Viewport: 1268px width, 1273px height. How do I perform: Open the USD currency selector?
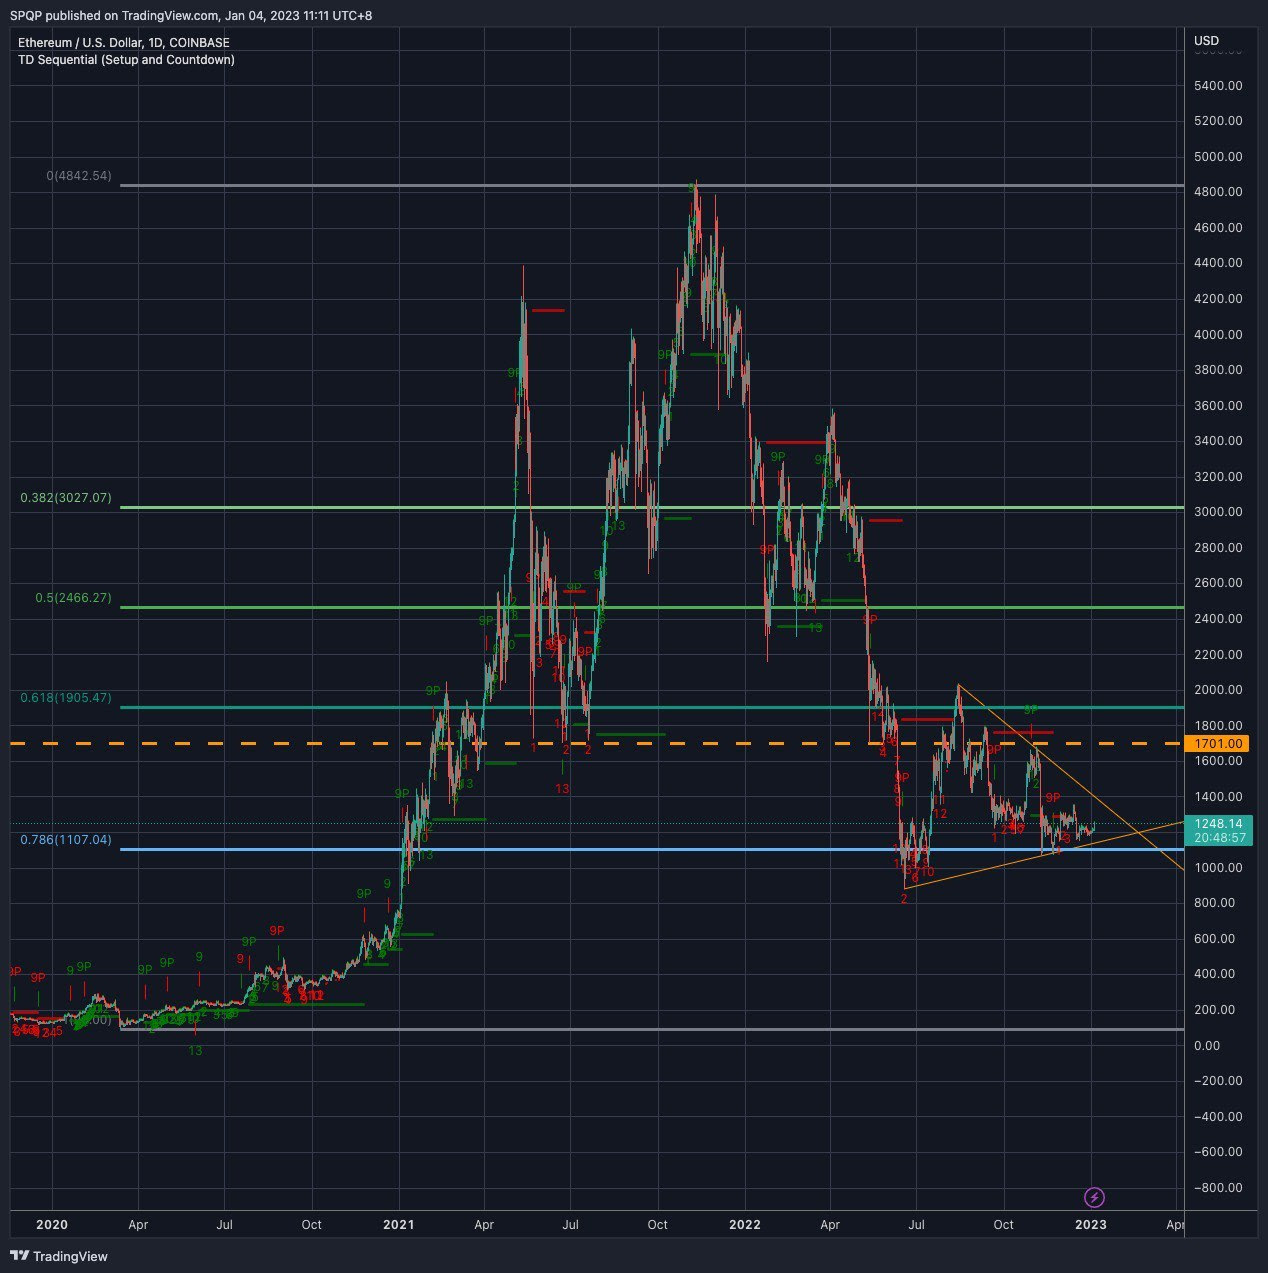tap(1206, 41)
